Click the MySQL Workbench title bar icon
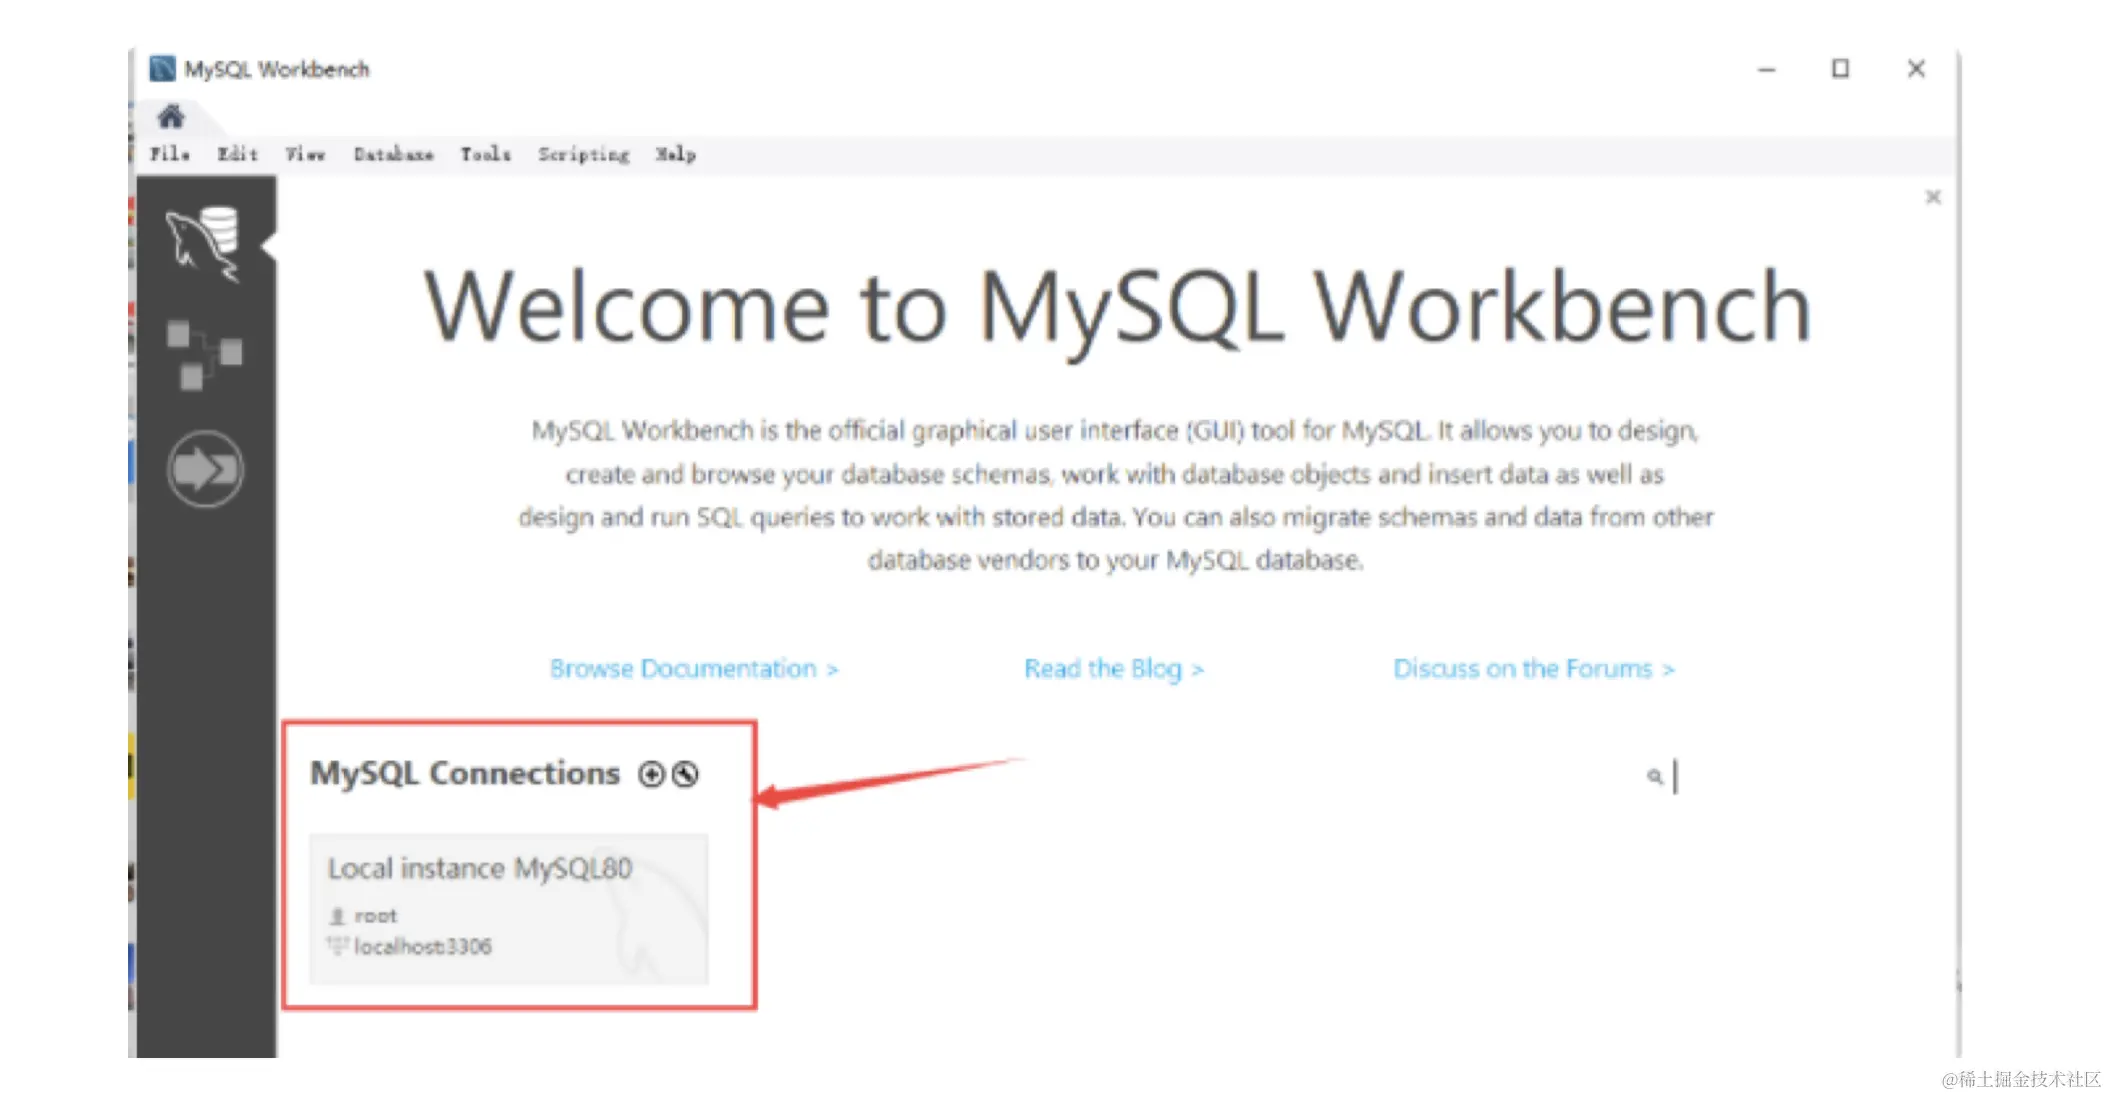 (162, 68)
